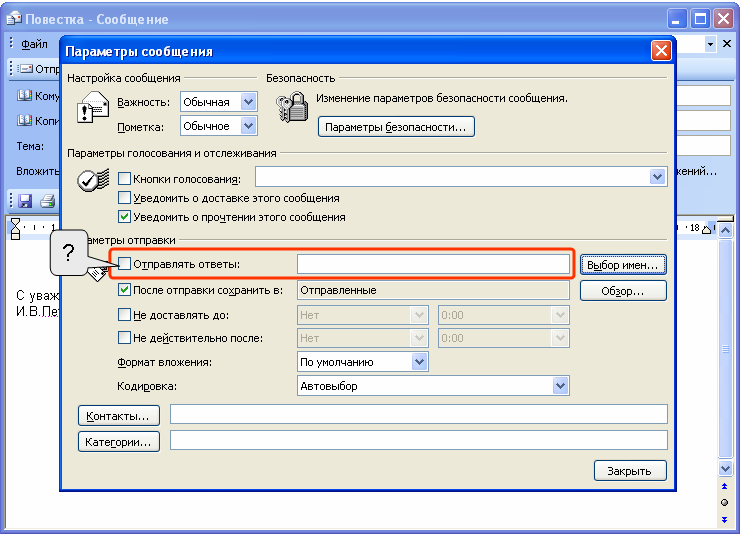Viewport: 742px width, 534px height.
Task: Click the reply-to address input field
Action: click(x=433, y=264)
